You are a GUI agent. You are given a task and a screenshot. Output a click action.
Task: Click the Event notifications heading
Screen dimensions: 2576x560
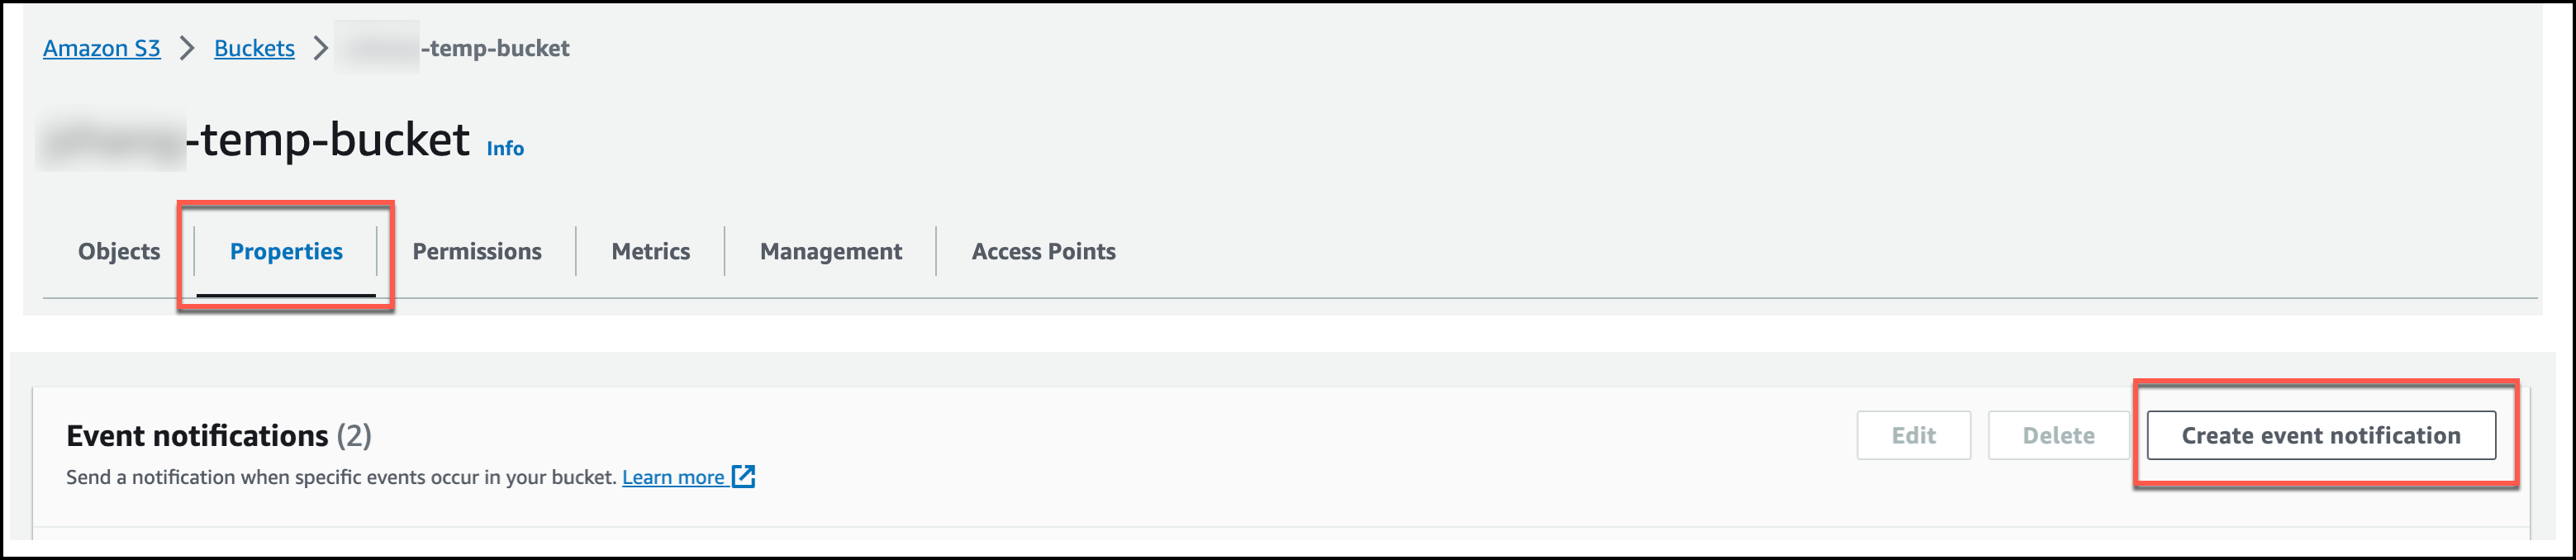coord(197,435)
